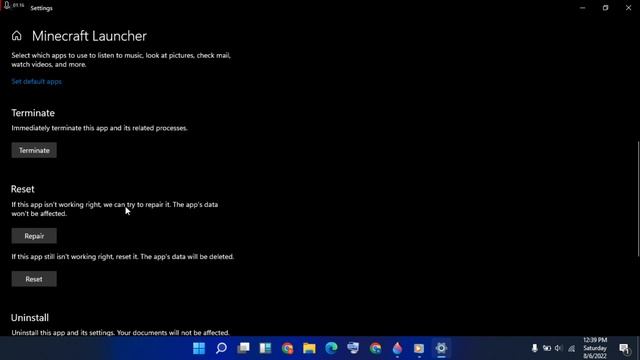Launch first Chrome icon next to Widgets
The width and height of the screenshot is (640, 360).
pyautogui.click(x=287, y=348)
